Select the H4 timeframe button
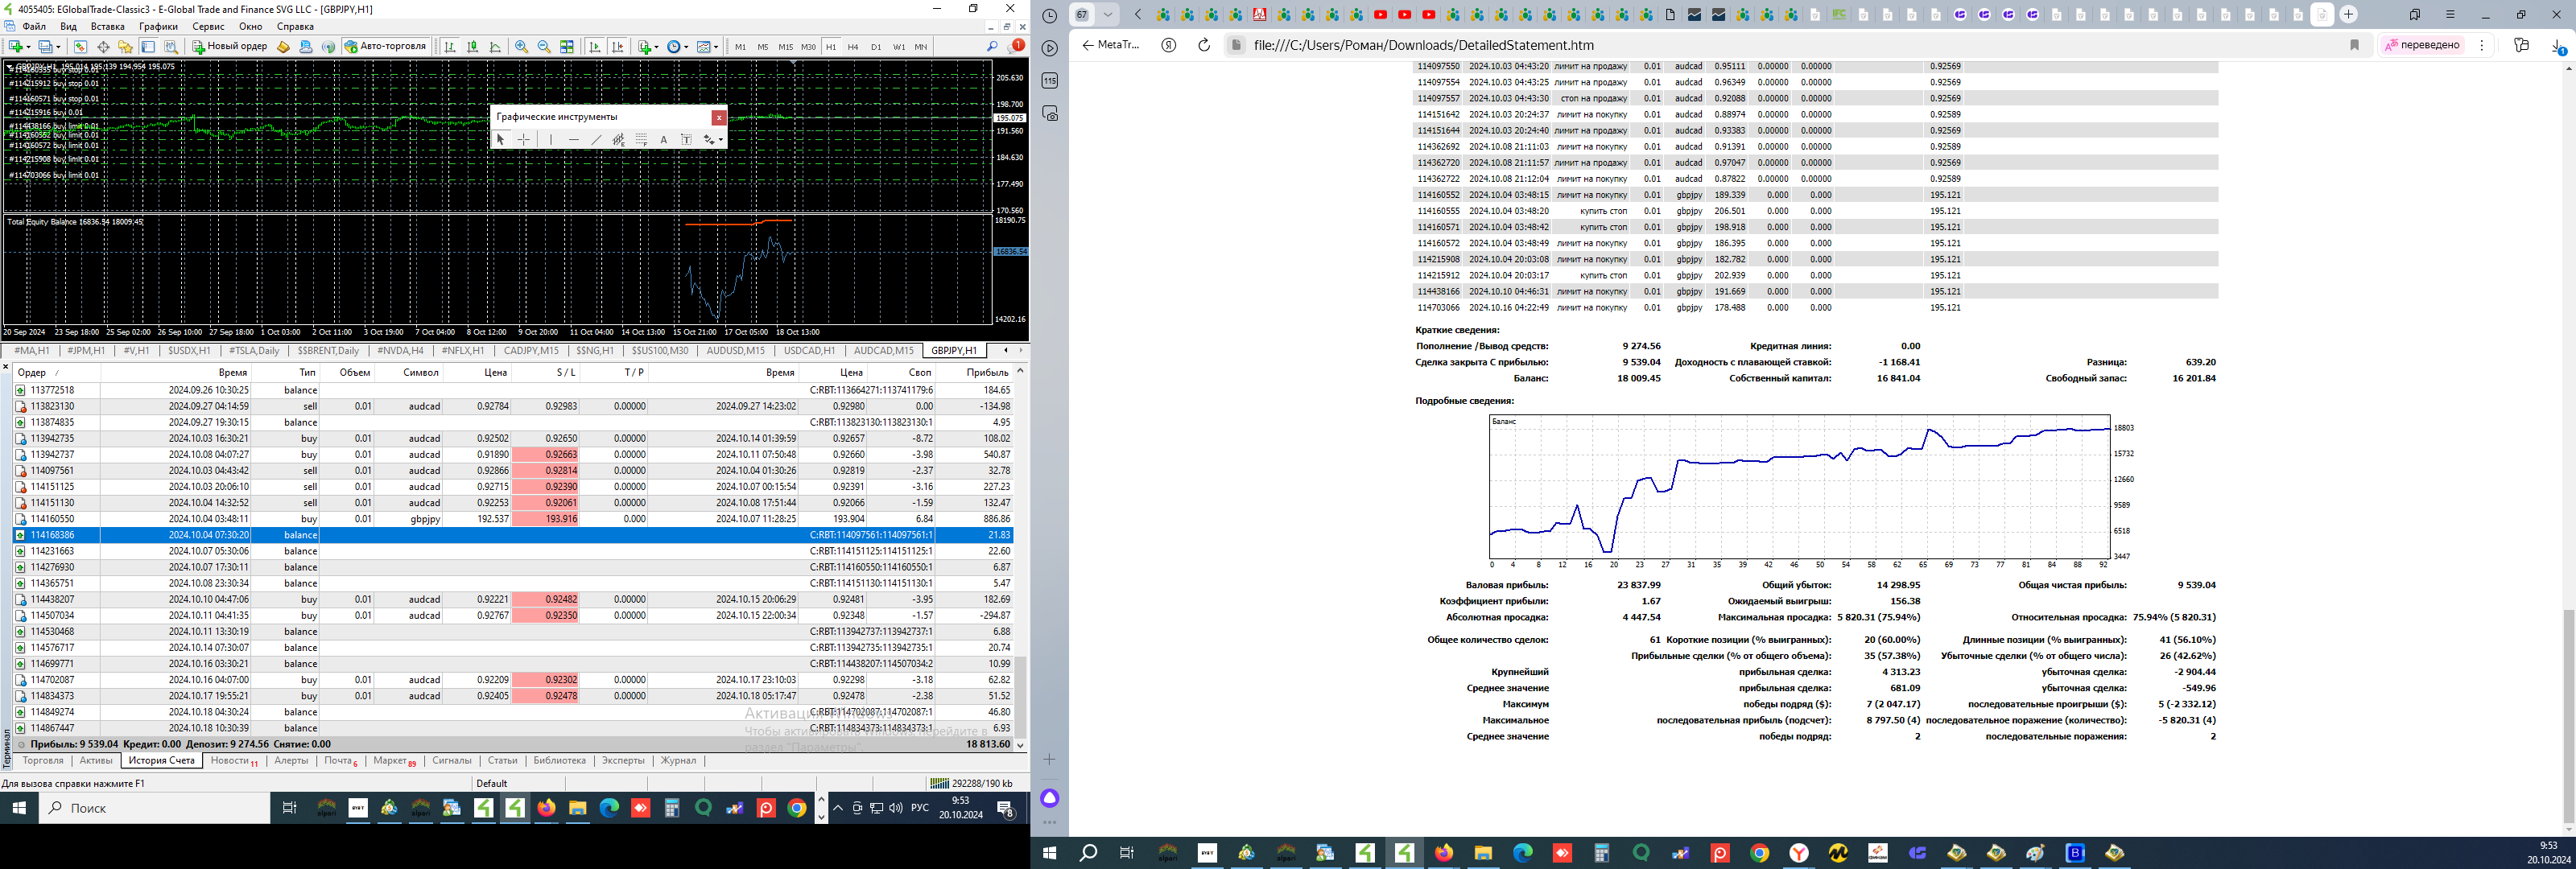 pyautogui.click(x=853, y=46)
